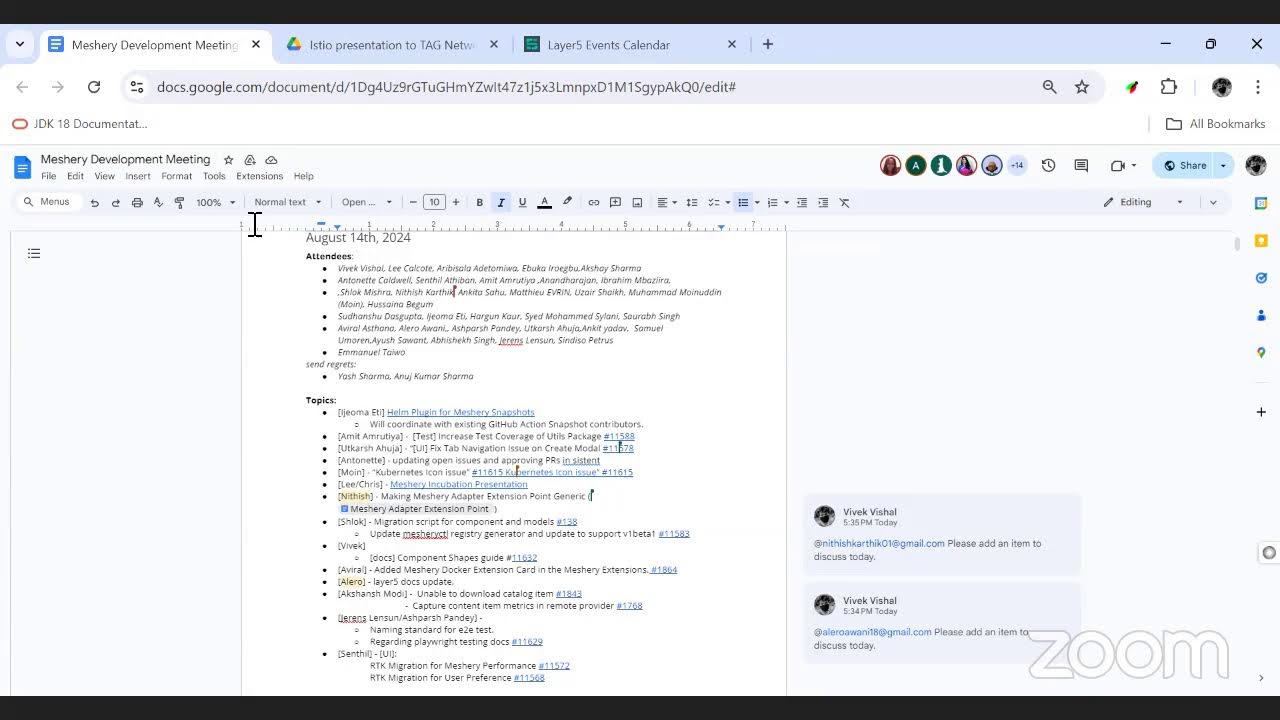Open the highlight color pen tool

[567, 202]
